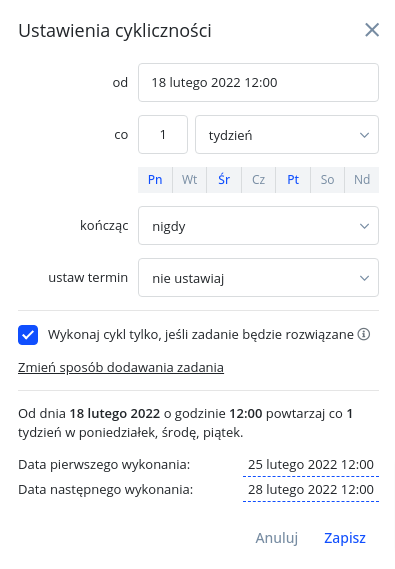The height and width of the screenshot is (569, 395).
Task: Edit next execution date 28 lutego 2022
Action: pos(311,490)
